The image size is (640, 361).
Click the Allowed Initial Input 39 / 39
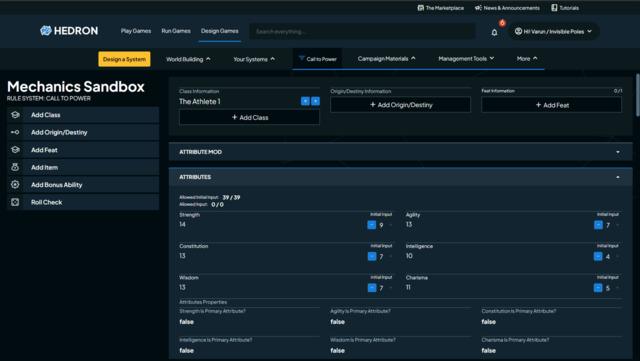(x=231, y=197)
